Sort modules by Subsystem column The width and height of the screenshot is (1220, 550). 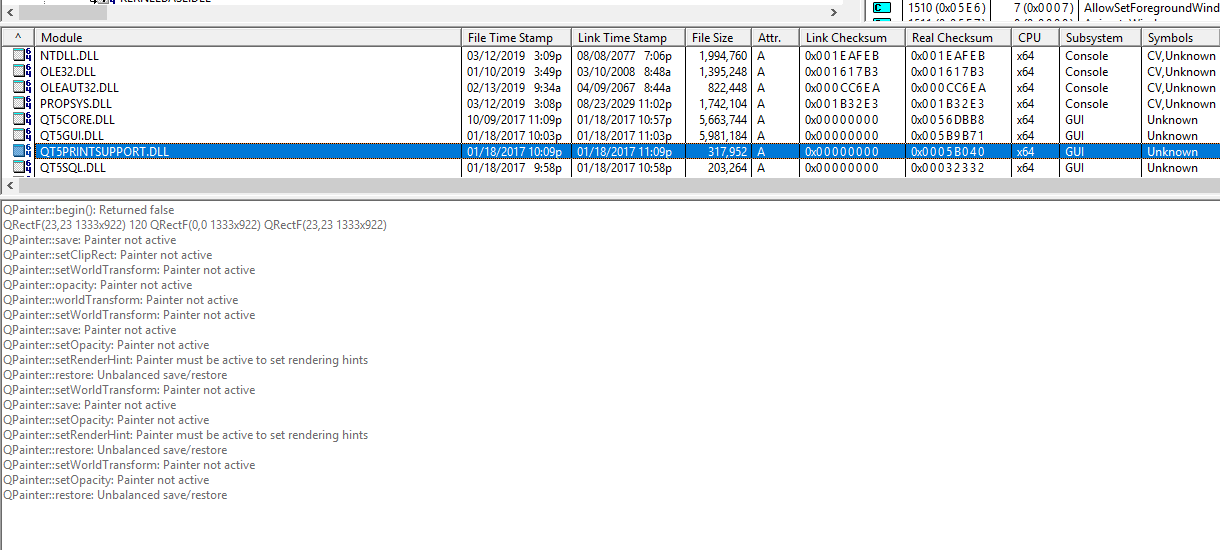pyautogui.click(x=1099, y=38)
